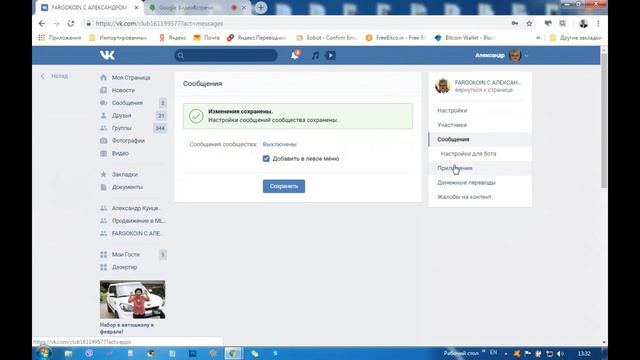Open the Сообщения сообщества status dropdown
This screenshot has width=640, height=360.
click(280, 144)
